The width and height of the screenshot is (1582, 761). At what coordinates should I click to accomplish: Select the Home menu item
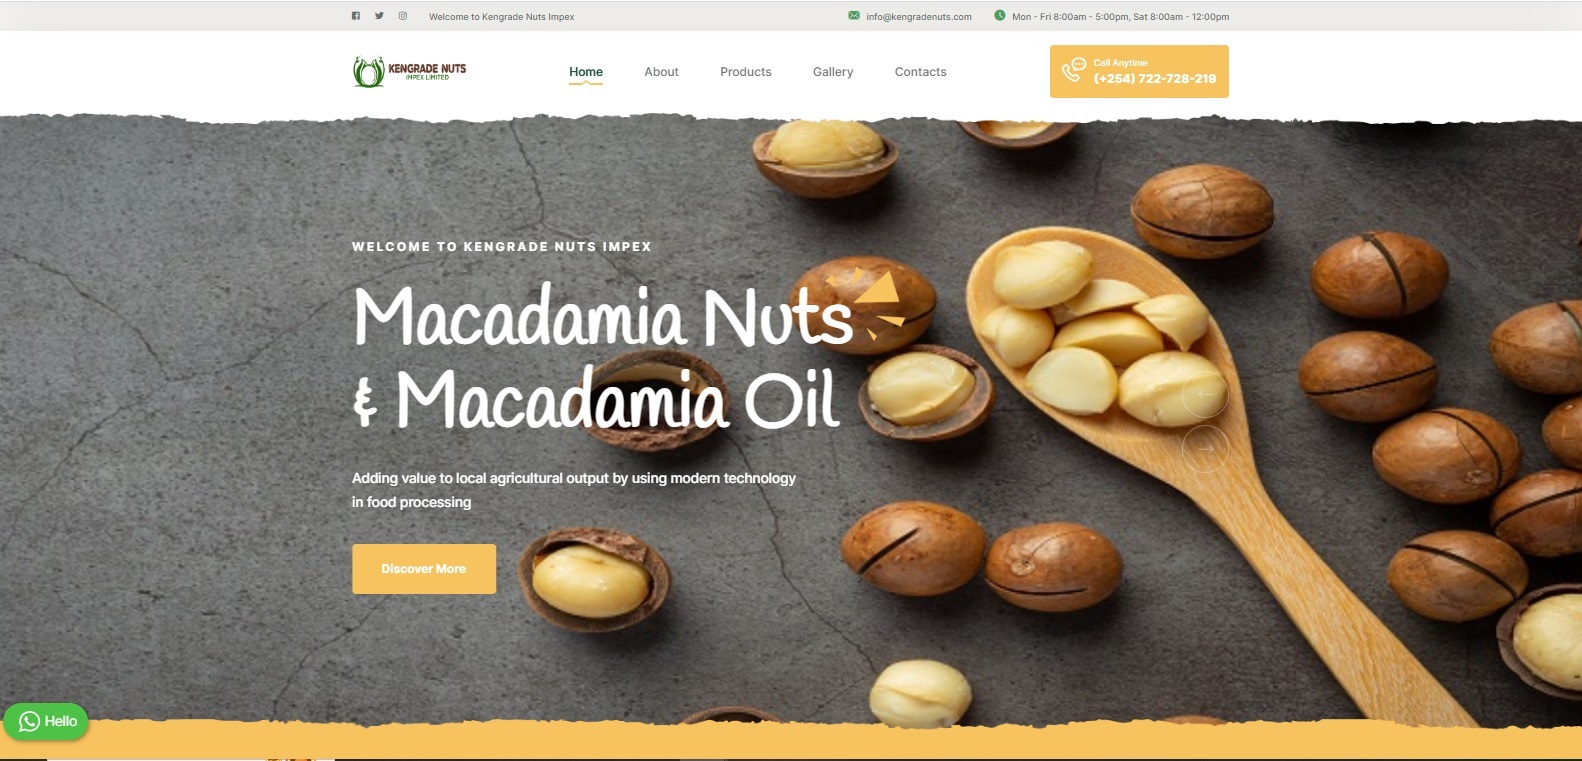pyautogui.click(x=586, y=72)
